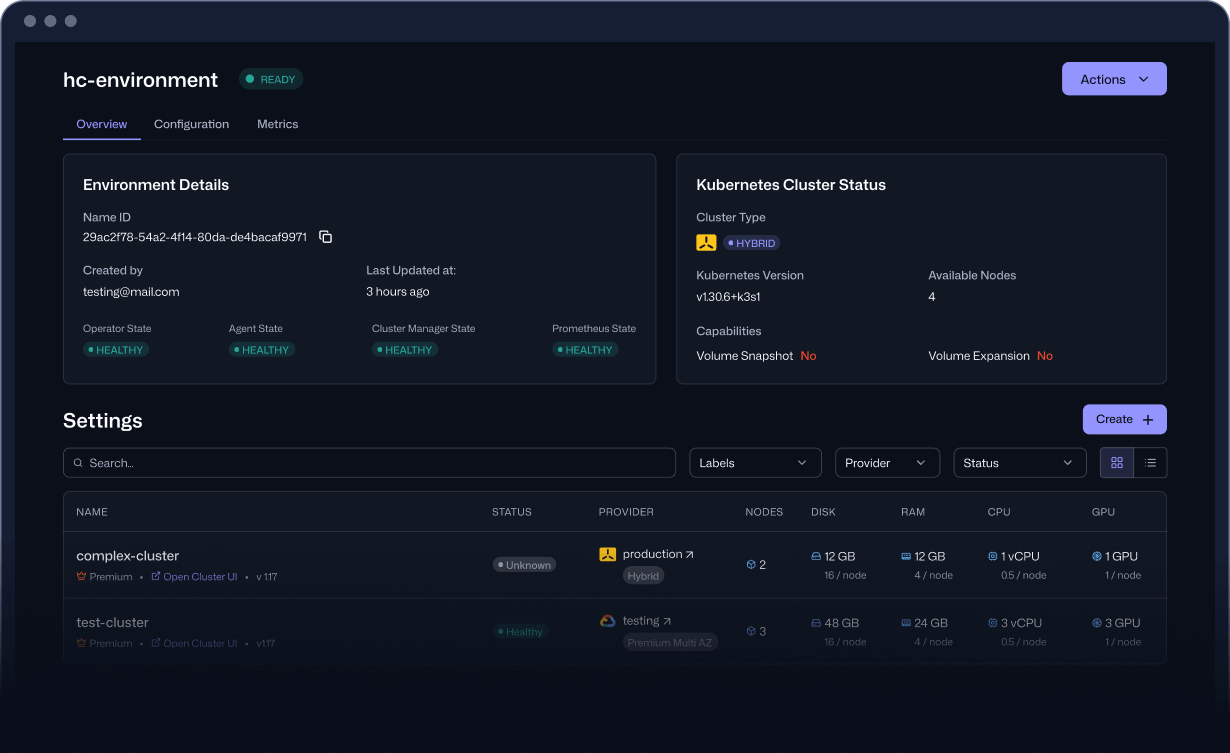Click the test-cluster name
This screenshot has width=1230, height=753.
113,623
